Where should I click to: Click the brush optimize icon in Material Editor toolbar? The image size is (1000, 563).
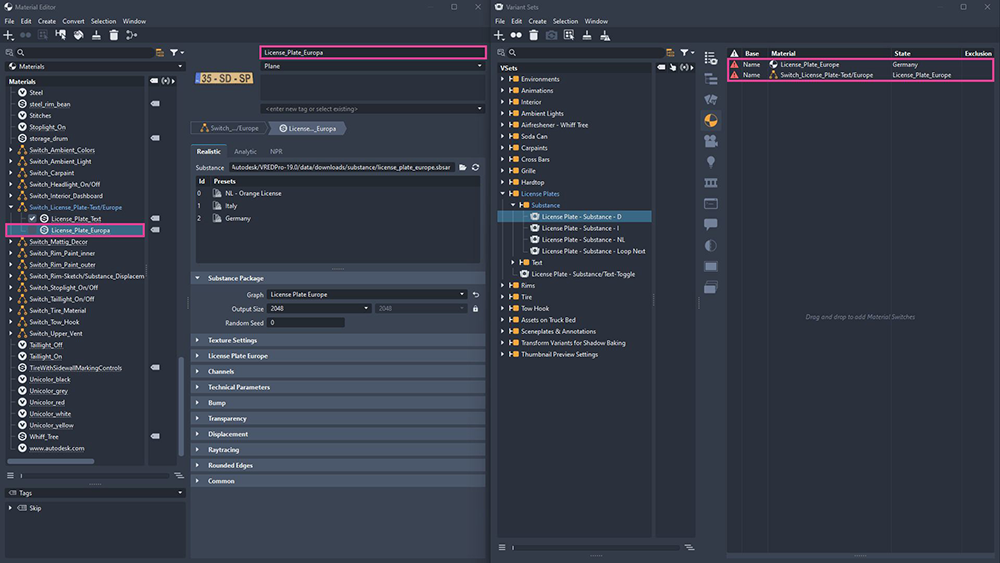coord(96,35)
